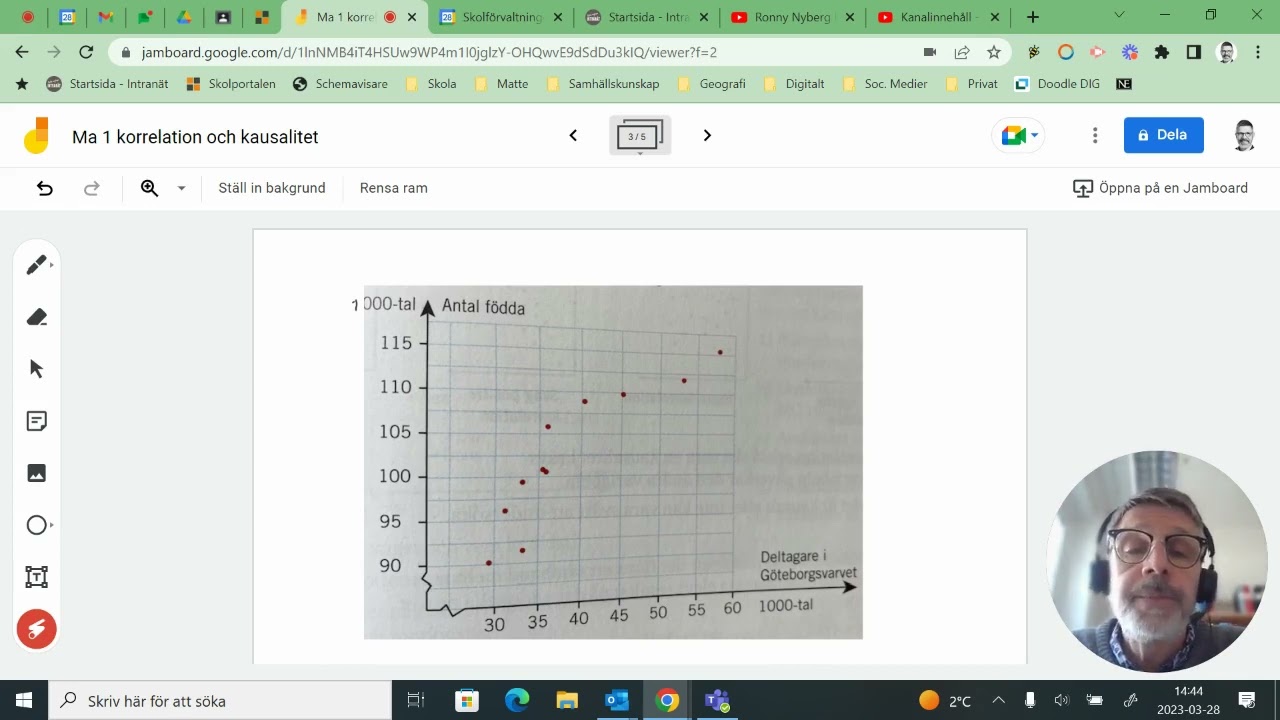Click the Jamboard logo
The height and width of the screenshot is (720, 1280).
pyautogui.click(x=37, y=136)
